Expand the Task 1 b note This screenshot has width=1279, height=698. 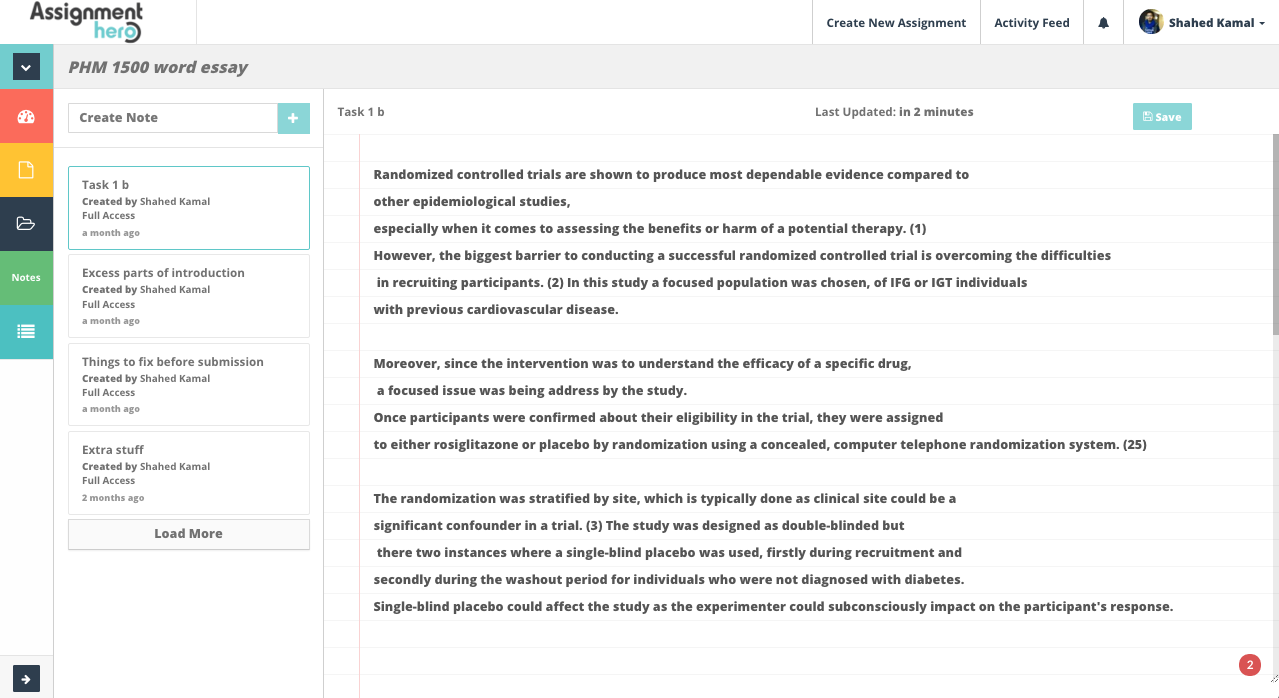pos(188,207)
